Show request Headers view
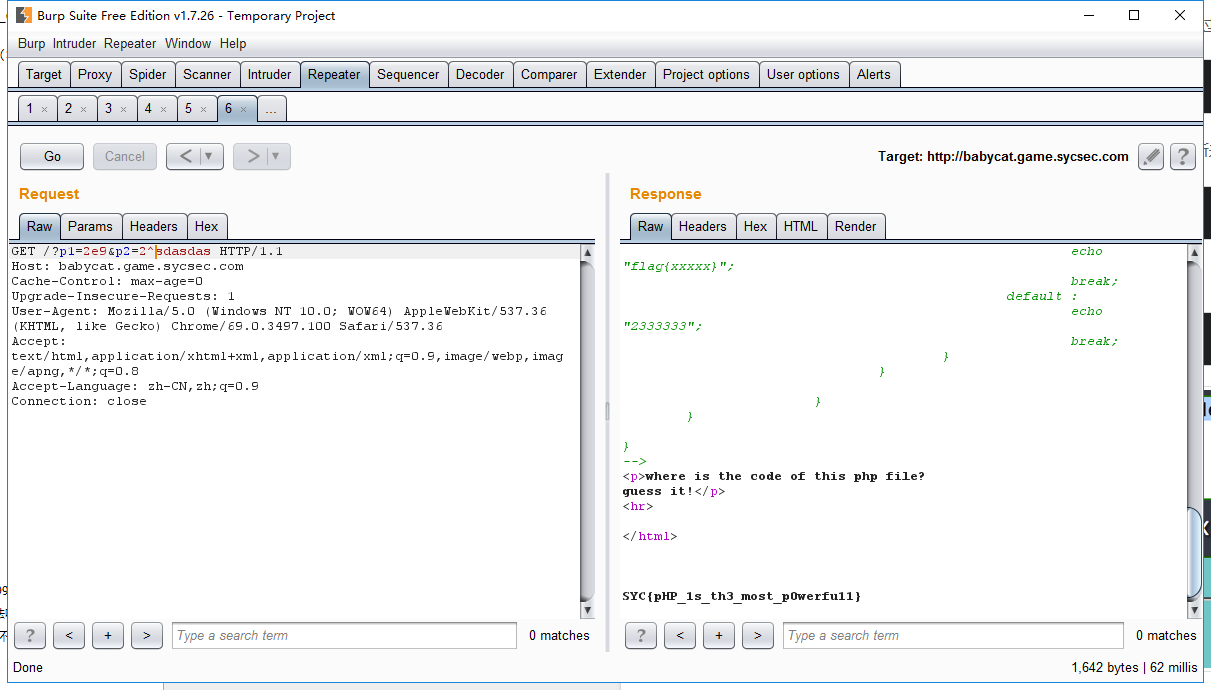This screenshot has width=1211, height=690. pos(154,226)
